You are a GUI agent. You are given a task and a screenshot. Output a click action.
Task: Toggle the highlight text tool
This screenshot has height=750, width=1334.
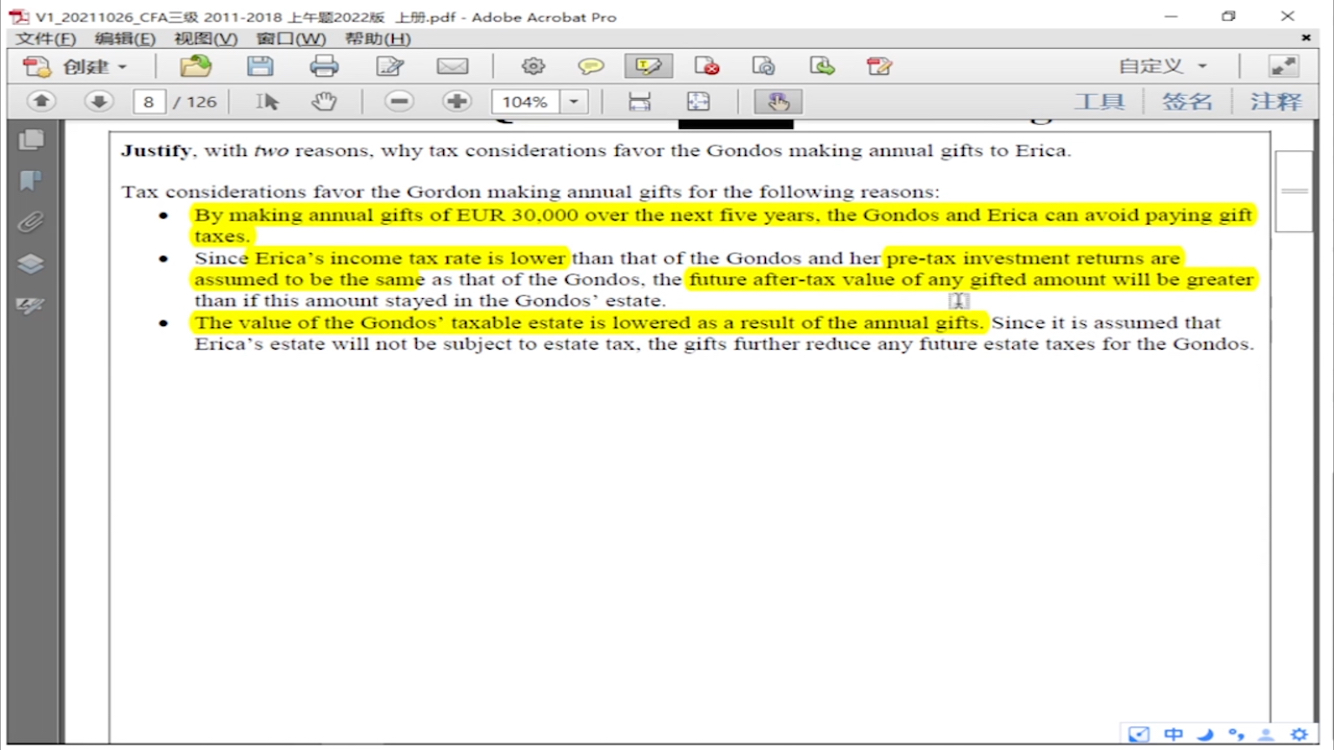coord(648,67)
